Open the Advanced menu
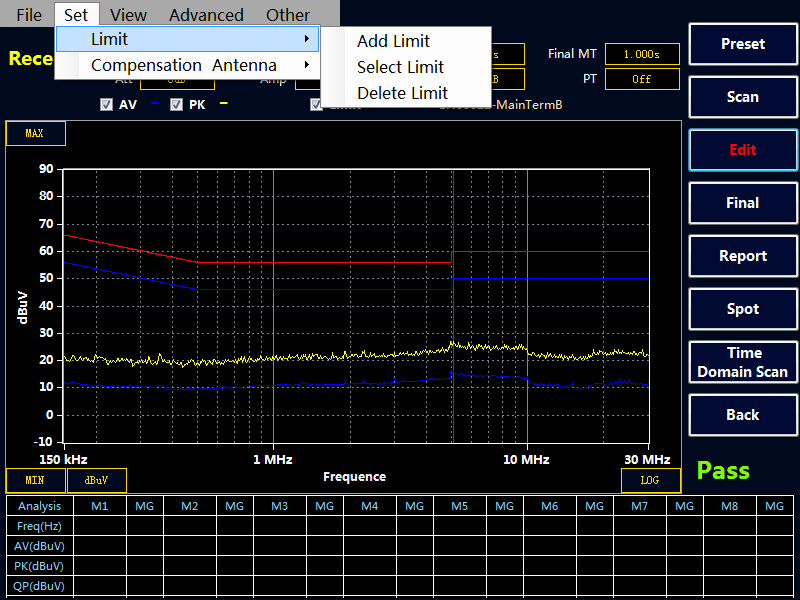Viewport: 800px width, 600px height. pyautogui.click(x=206, y=15)
